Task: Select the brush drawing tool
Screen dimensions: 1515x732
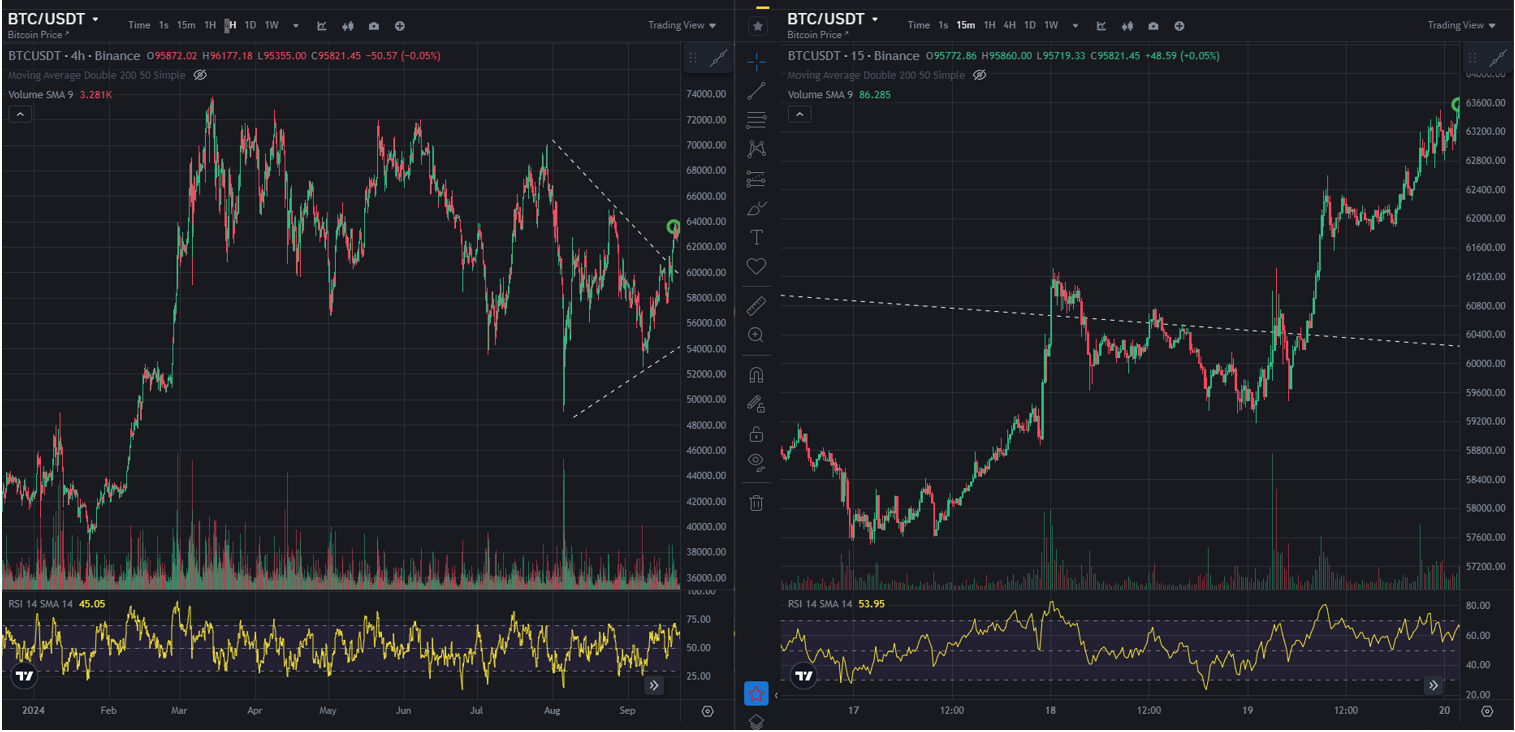Action: coord(756,208)
